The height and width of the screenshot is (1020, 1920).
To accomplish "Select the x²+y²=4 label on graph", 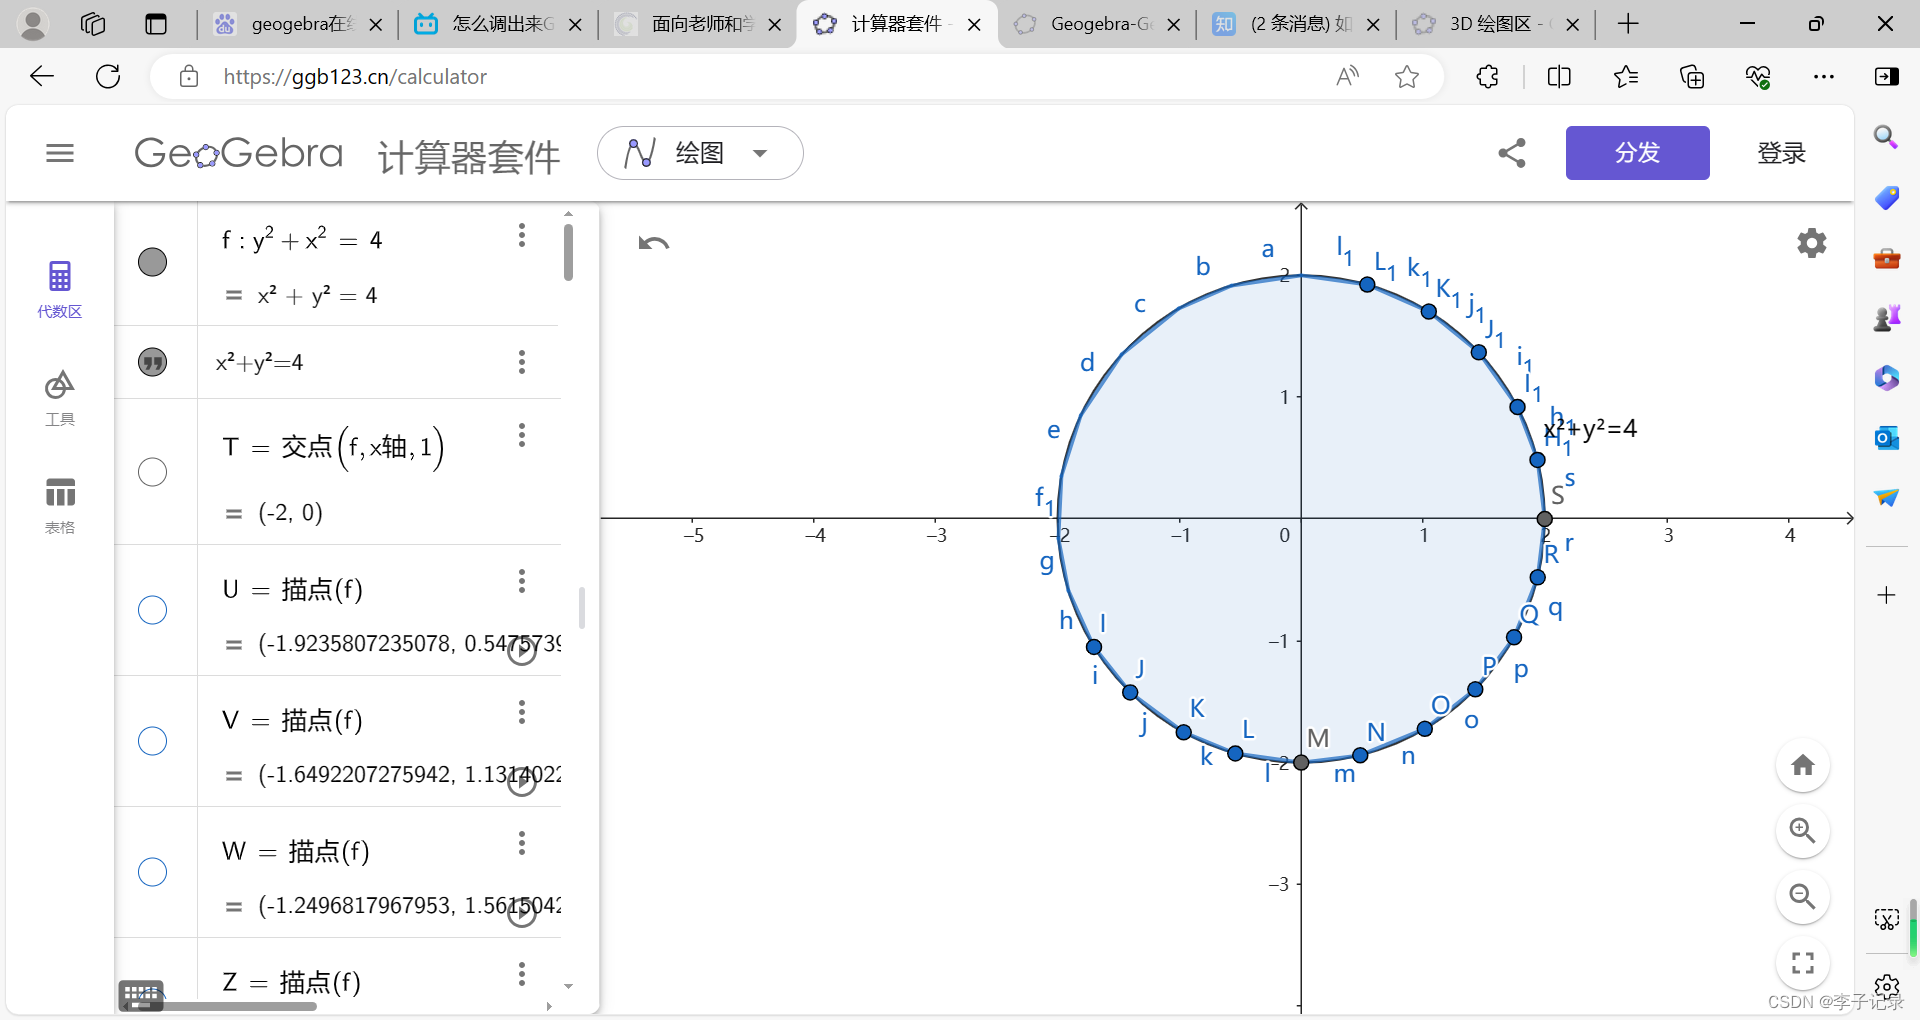I will (x=1590, y=429).
